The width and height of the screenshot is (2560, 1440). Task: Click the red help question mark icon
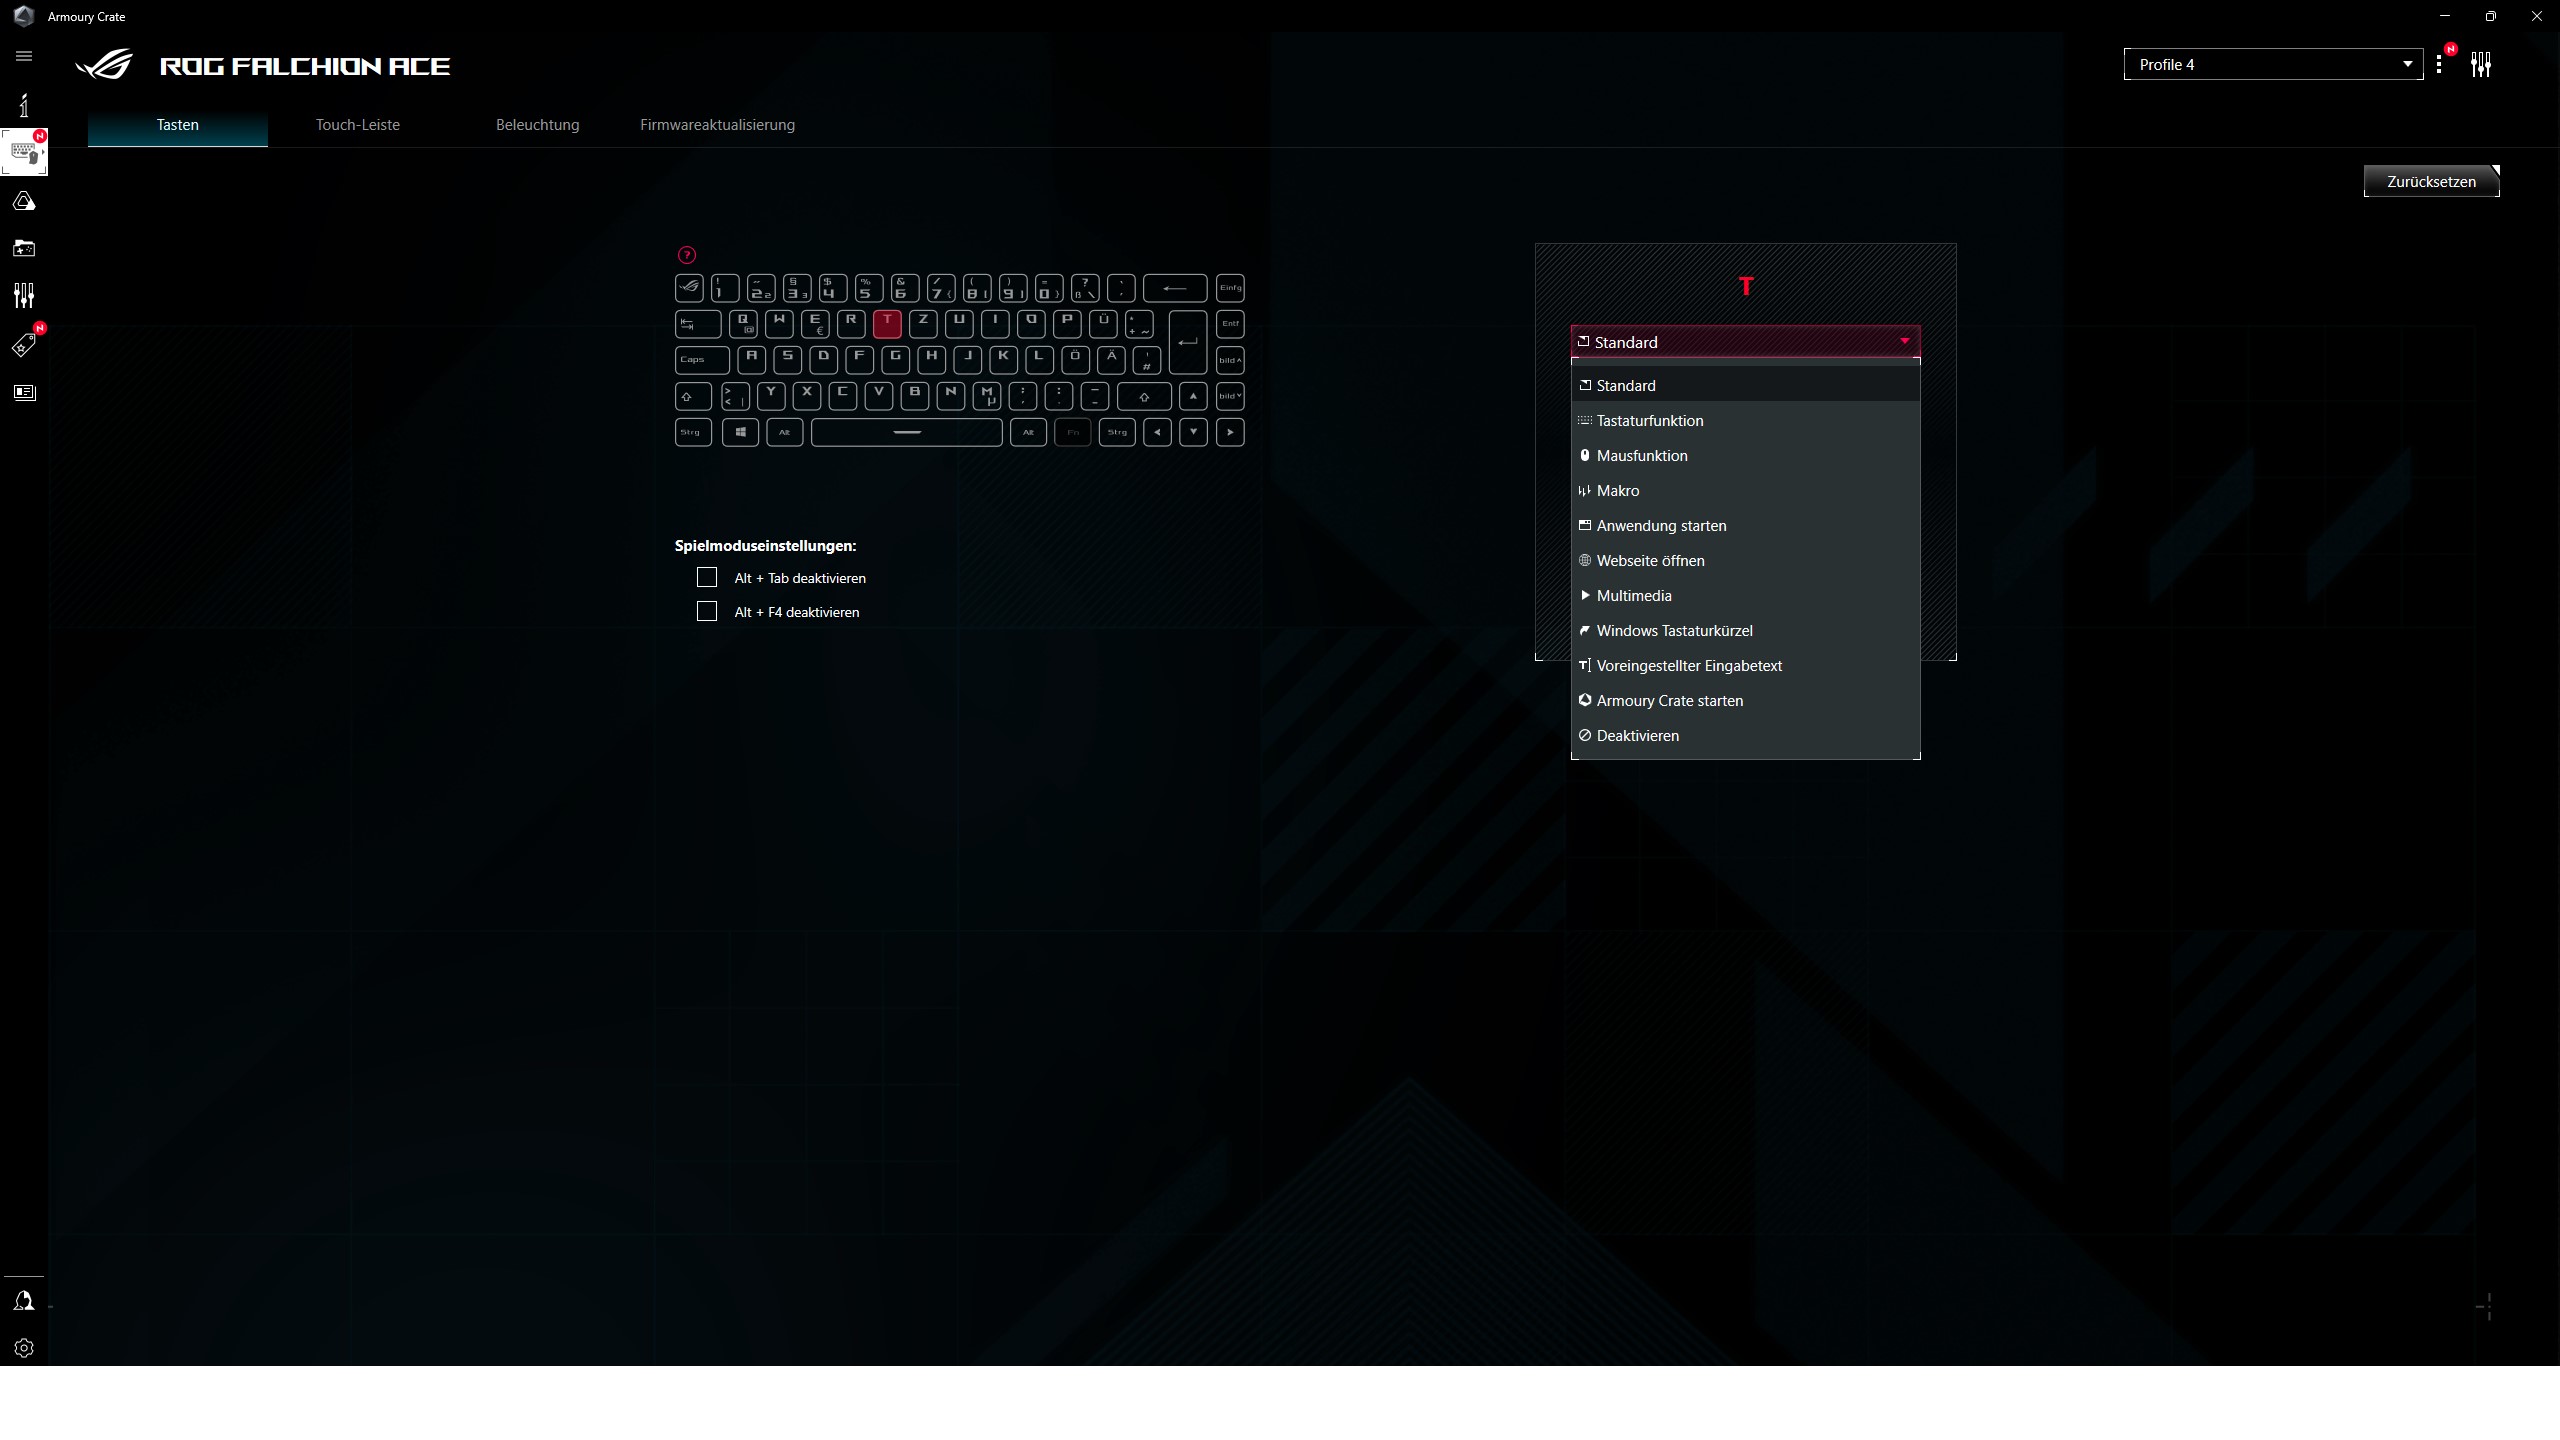686,255
